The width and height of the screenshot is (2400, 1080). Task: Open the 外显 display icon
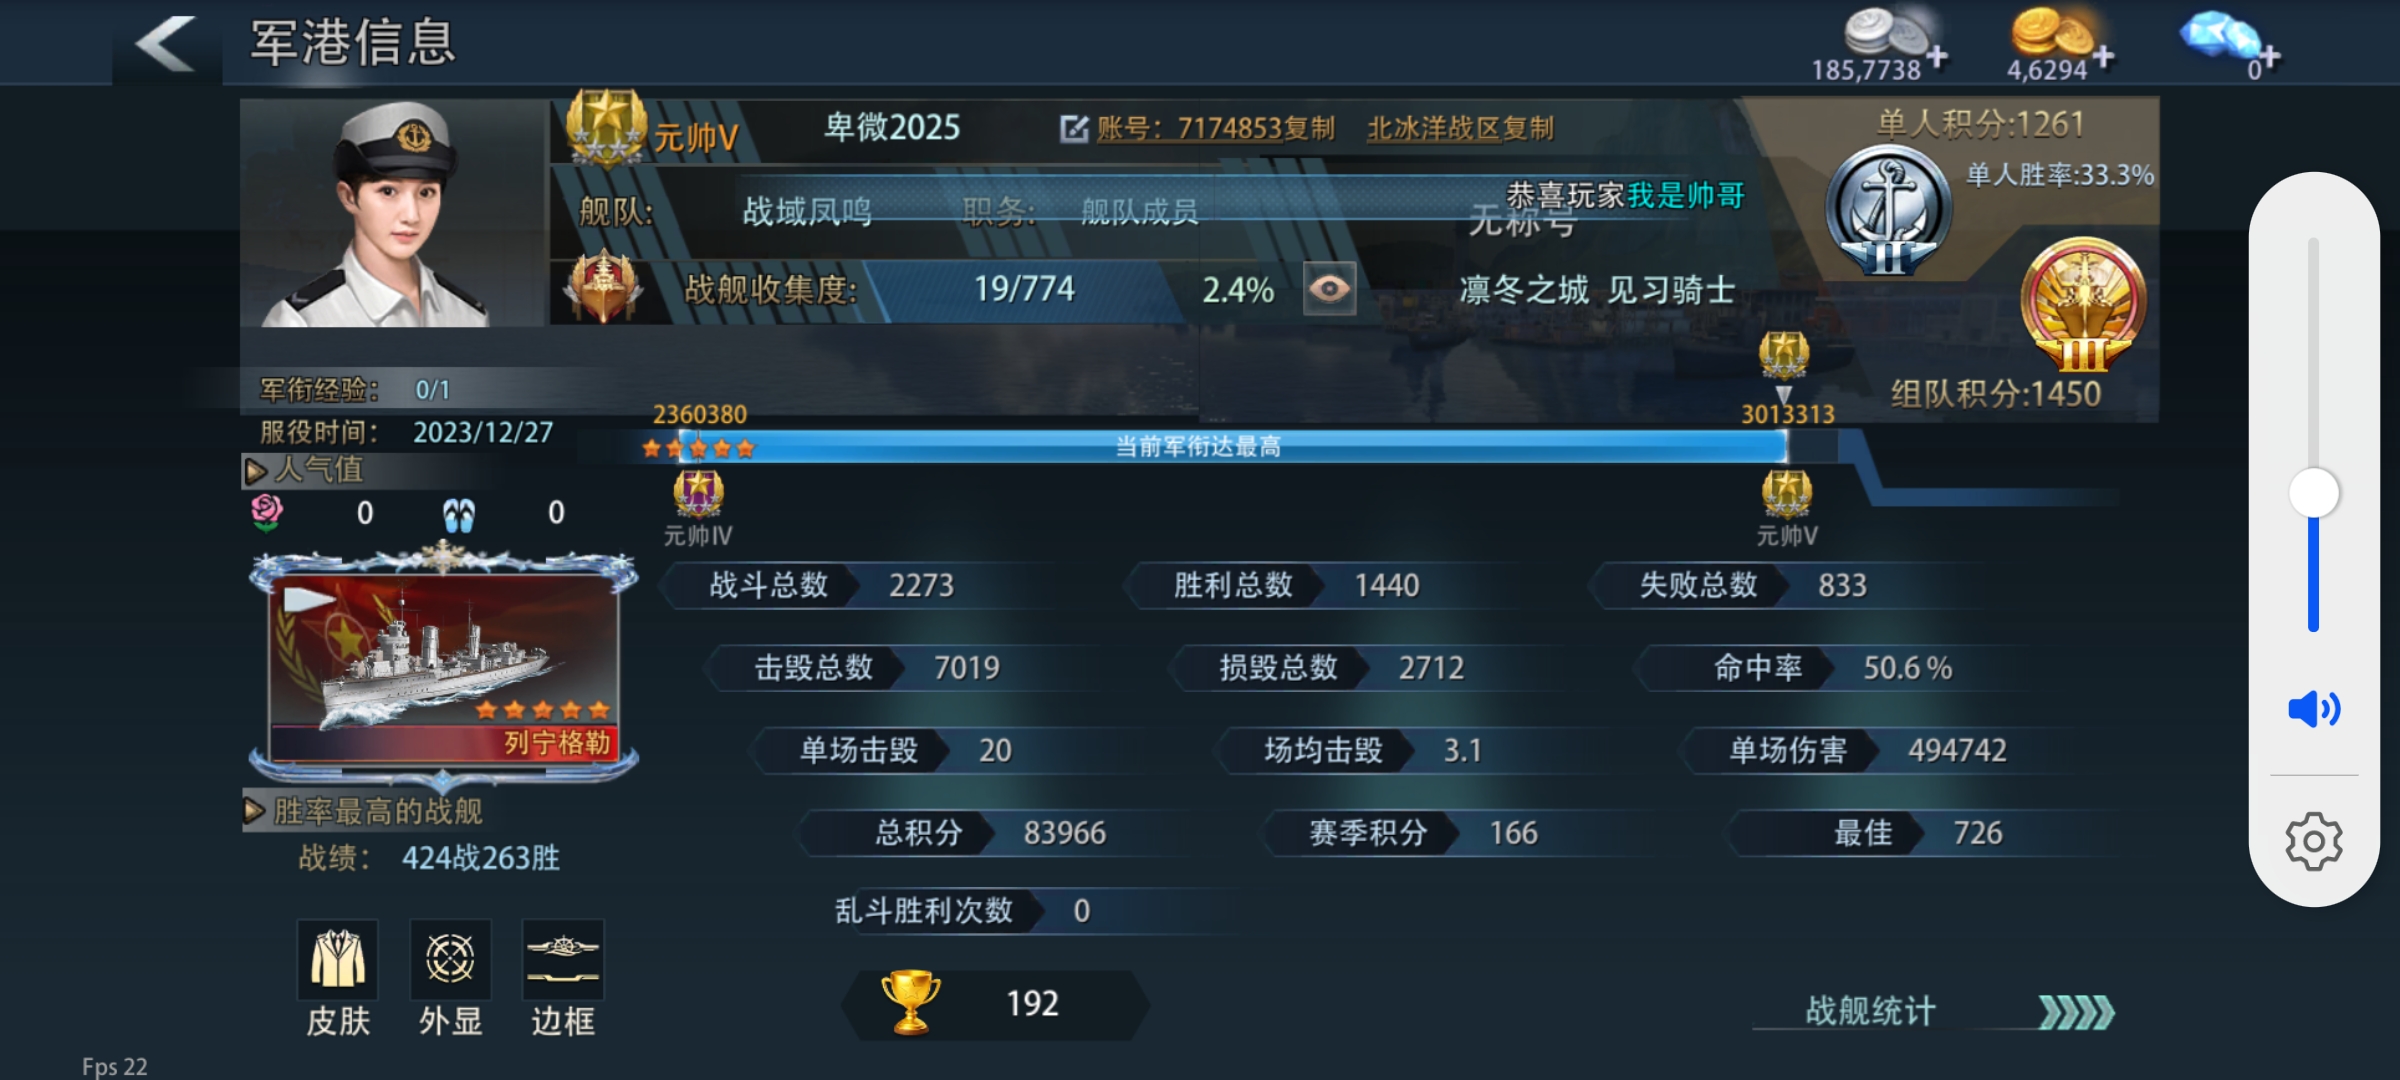(450, 959)
